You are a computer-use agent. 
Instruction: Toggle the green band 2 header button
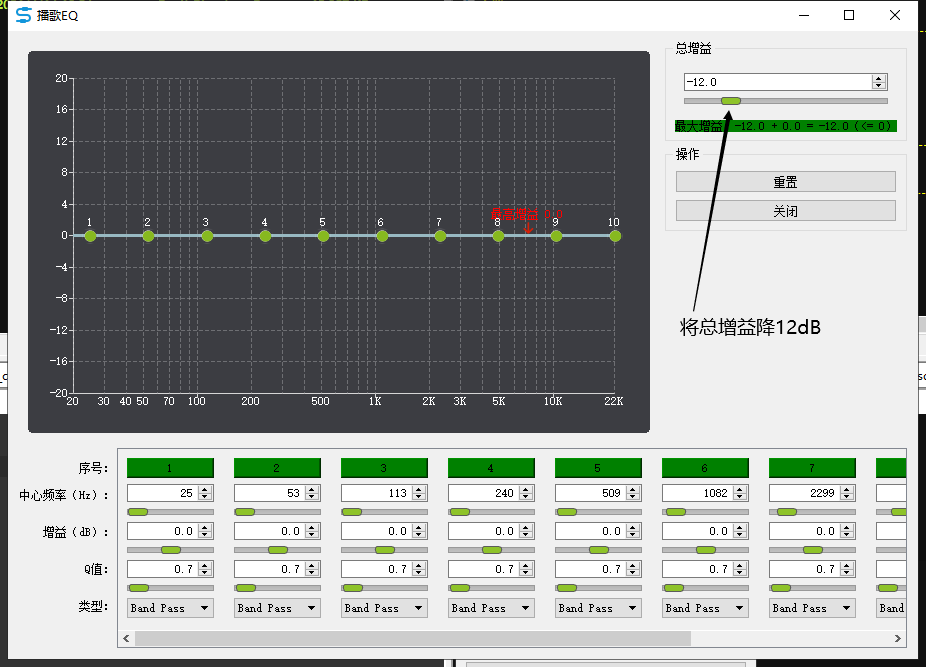pos(277,468)
